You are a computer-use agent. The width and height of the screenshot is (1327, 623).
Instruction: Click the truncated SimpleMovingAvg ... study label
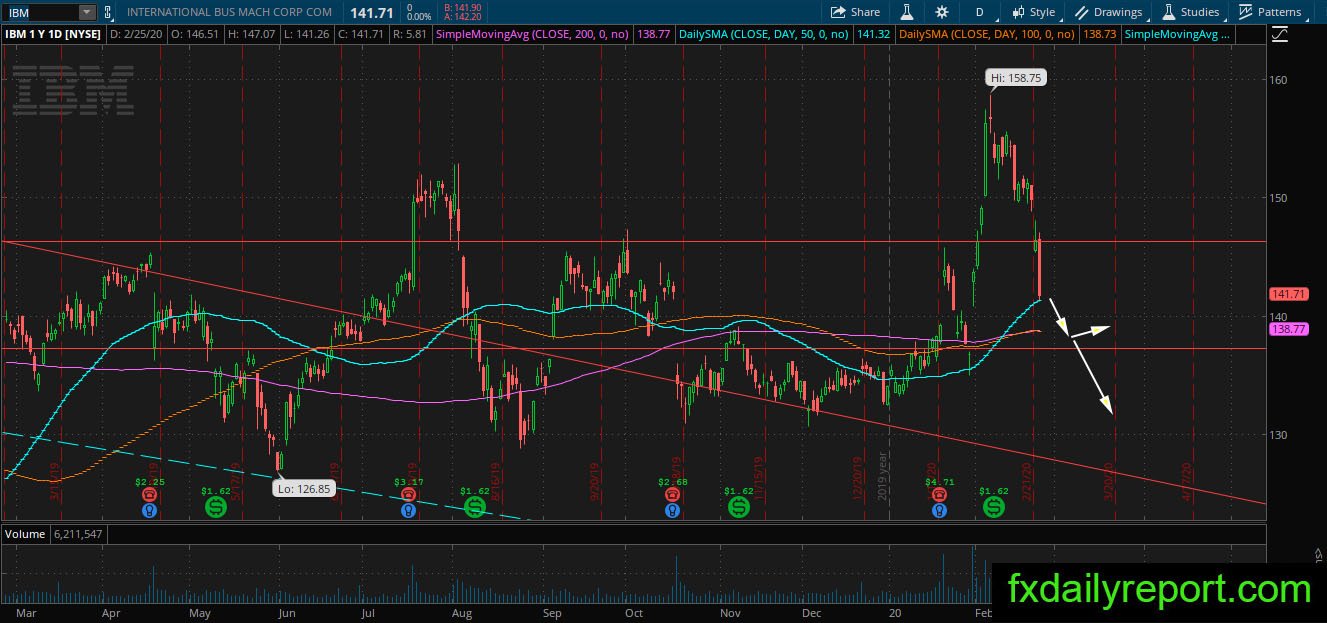(1177, 34)
